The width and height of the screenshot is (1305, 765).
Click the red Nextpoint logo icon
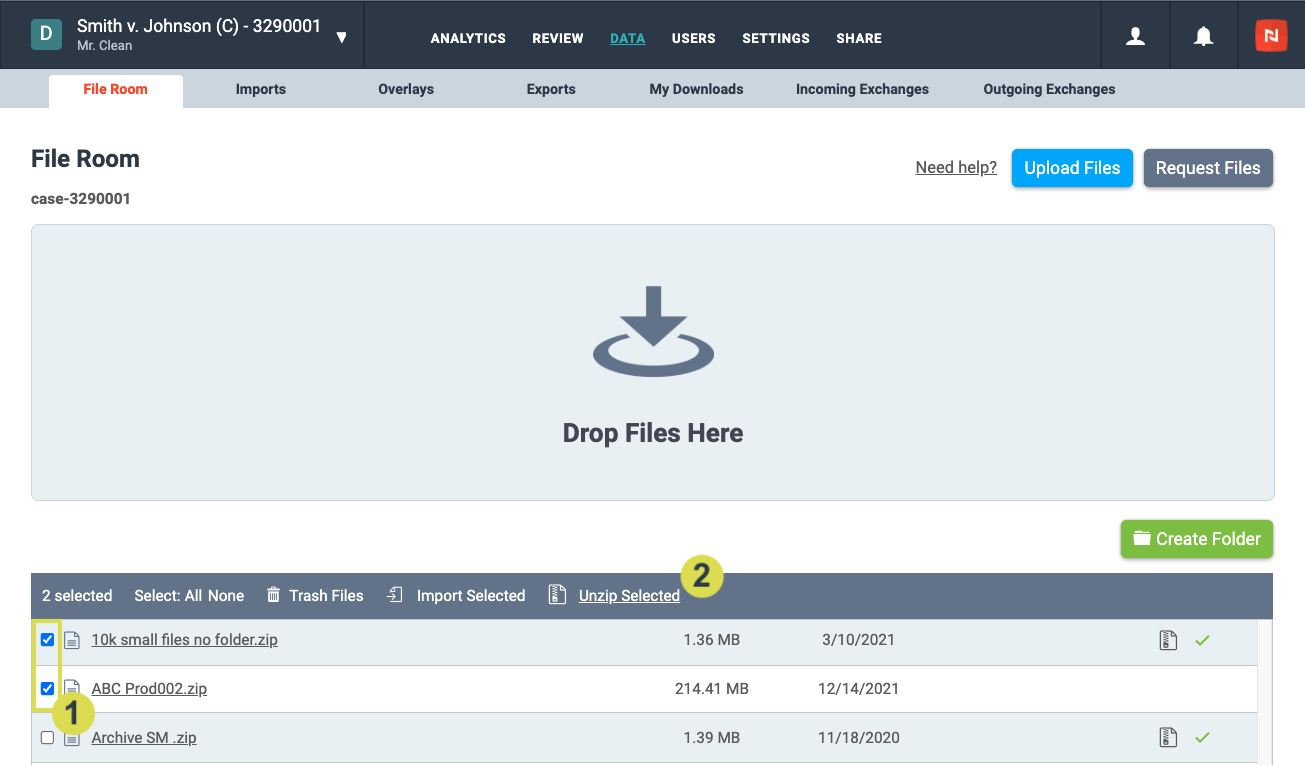(1271, 36)
